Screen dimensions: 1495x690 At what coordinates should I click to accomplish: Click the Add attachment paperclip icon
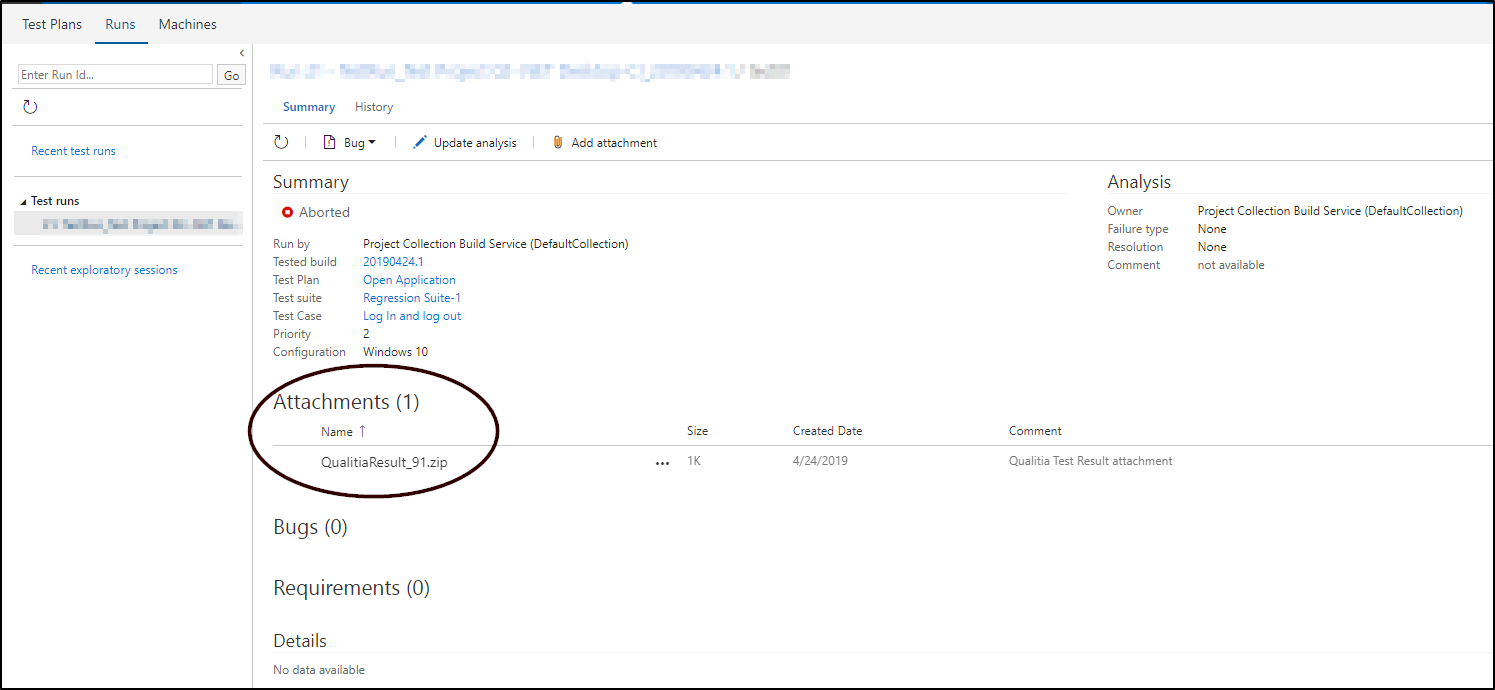558,142
